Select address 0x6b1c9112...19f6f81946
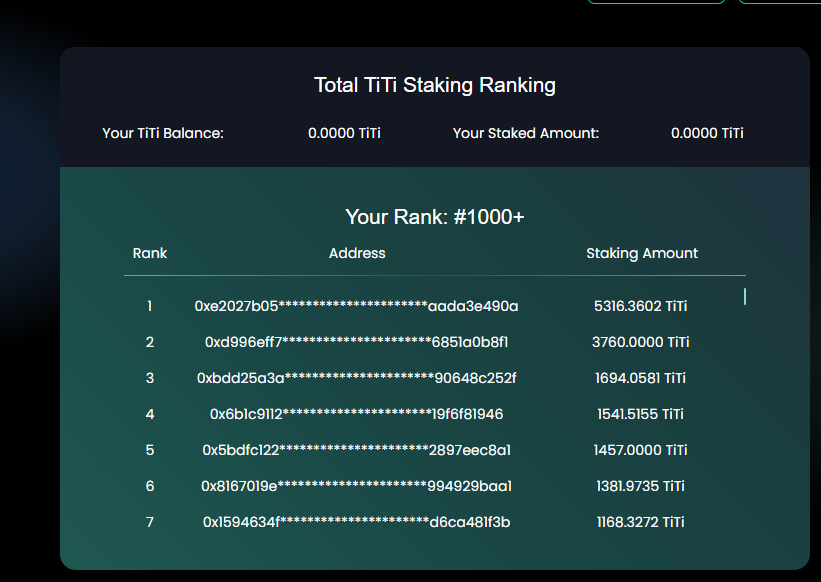 coord(357,415)
